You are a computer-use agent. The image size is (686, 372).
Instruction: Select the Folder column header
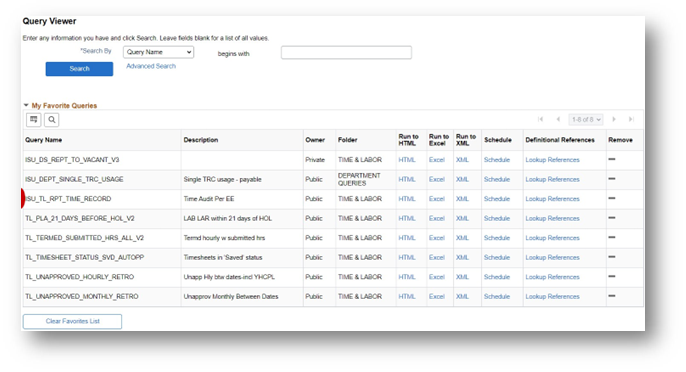tap(347, 140)
